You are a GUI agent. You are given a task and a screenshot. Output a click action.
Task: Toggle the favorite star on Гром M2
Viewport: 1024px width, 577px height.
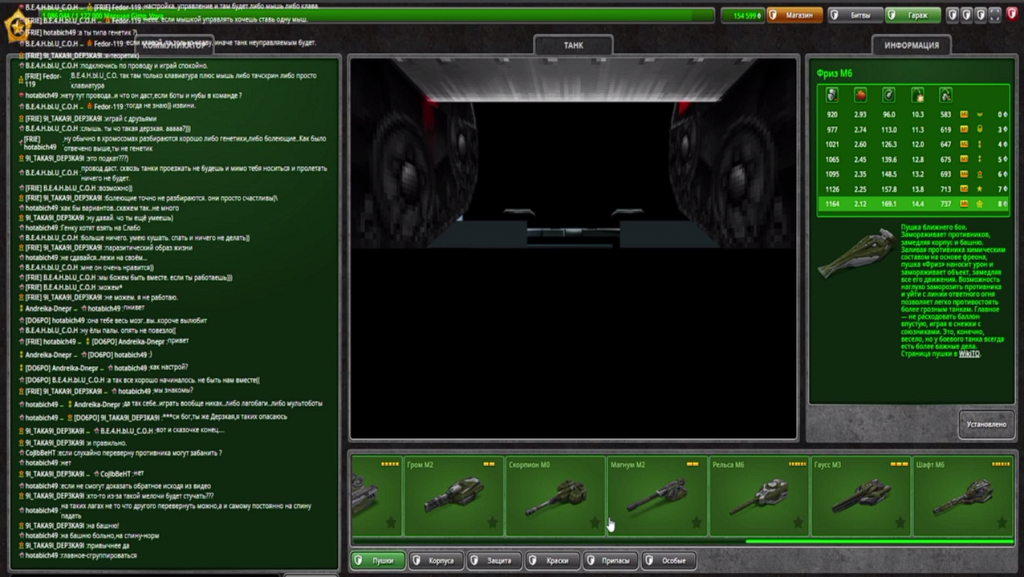(492, 522)
